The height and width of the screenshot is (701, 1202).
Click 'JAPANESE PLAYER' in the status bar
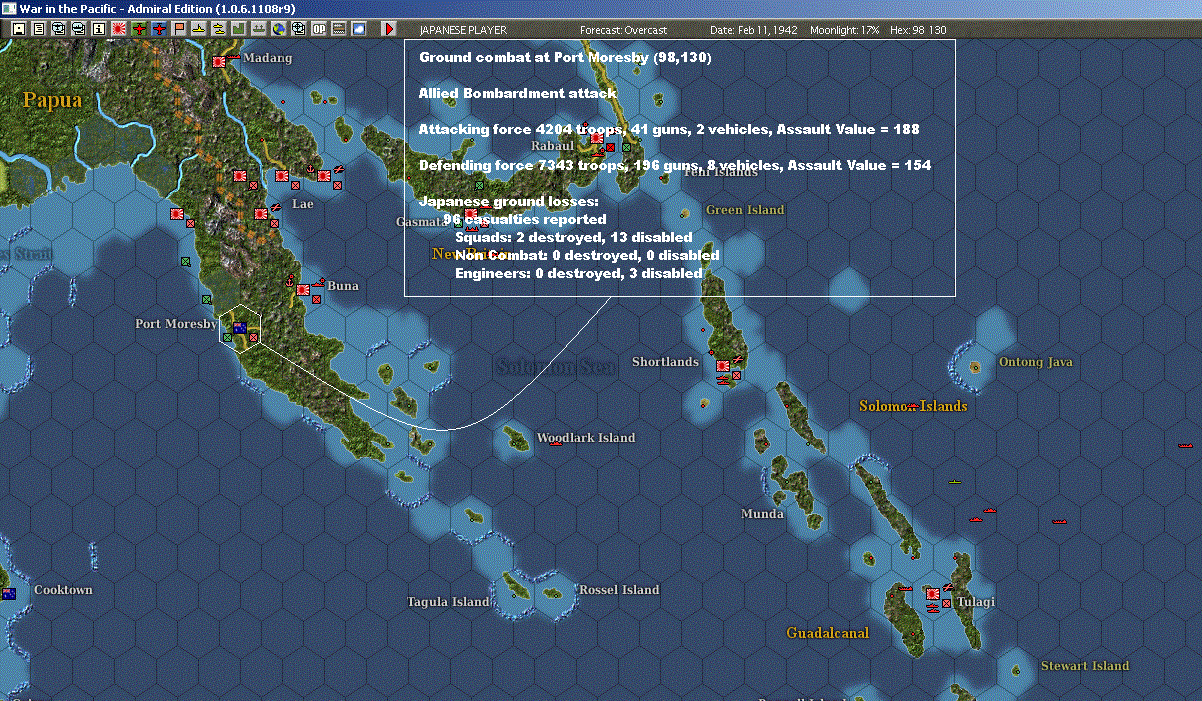pyautogui.click(x=461, y=30)
